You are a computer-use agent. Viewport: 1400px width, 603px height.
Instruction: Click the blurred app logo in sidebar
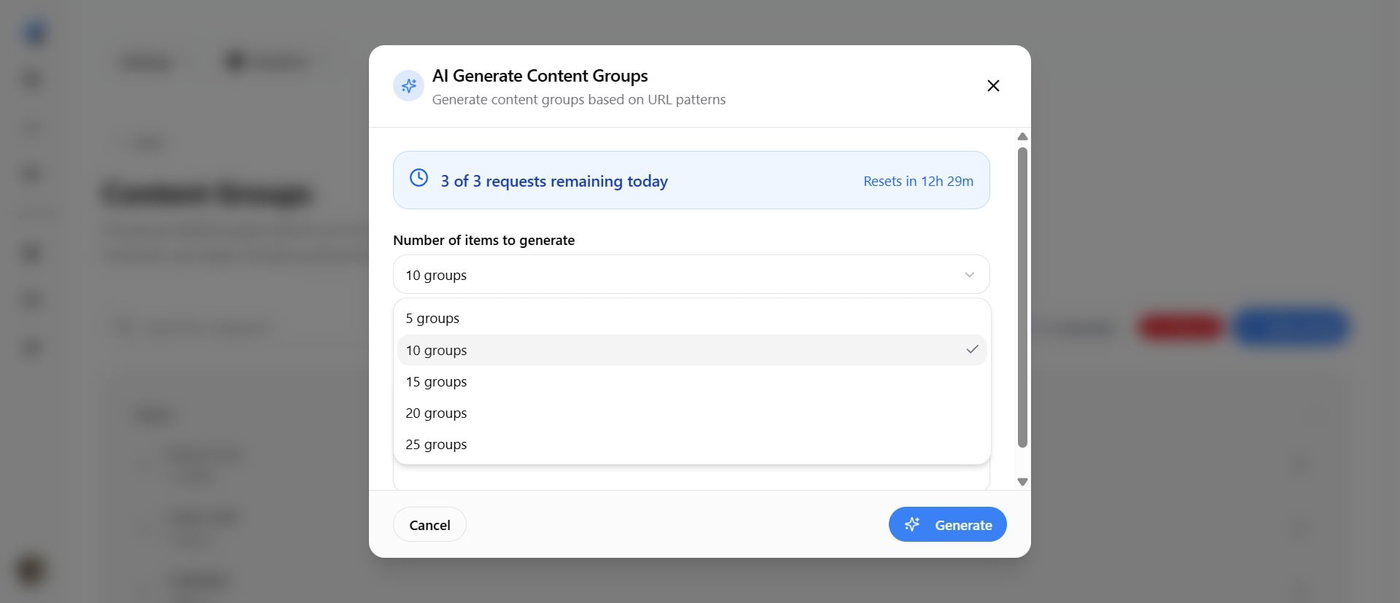click(x=35, y=32)
